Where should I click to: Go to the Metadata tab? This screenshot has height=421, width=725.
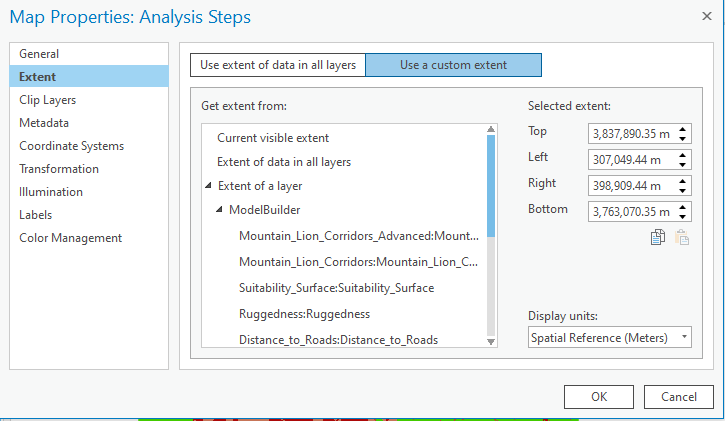[44, 123]
